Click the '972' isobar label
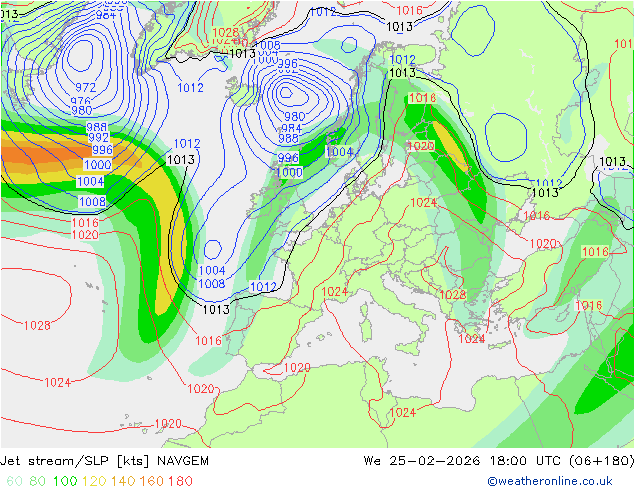Image resolution: width=634 pixels, height=490 pixels. [x=86, y=87]
